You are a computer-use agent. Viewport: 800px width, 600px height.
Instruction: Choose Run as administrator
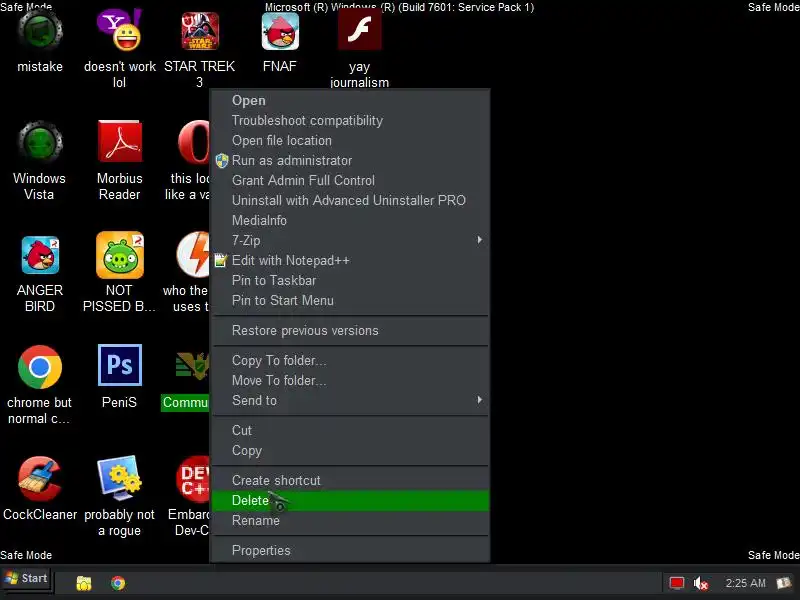coord(350,161)
